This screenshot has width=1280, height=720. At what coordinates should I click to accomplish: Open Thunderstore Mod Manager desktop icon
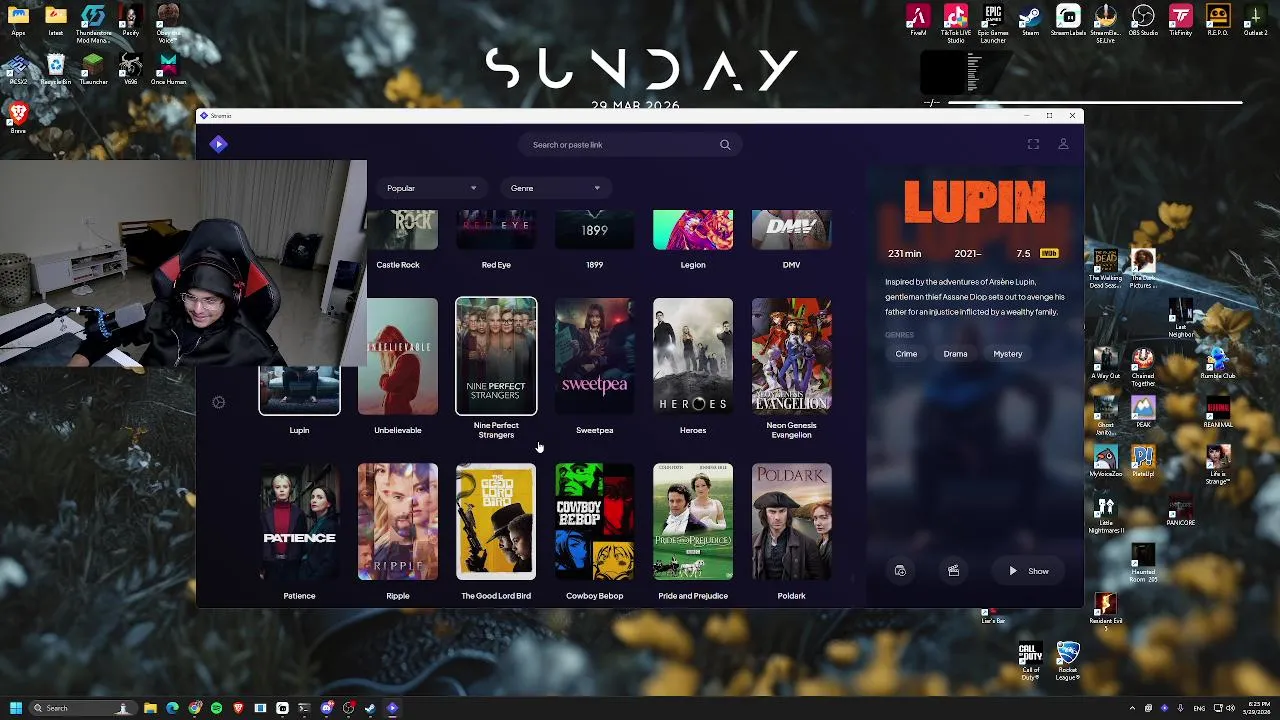click(x=93, y=22)
